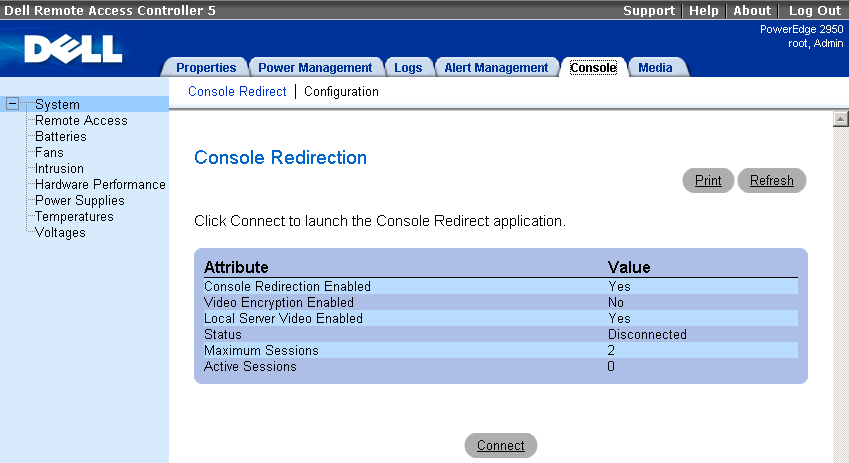
Task: Click the Disconnected status value
Action: tap(647, 334)
